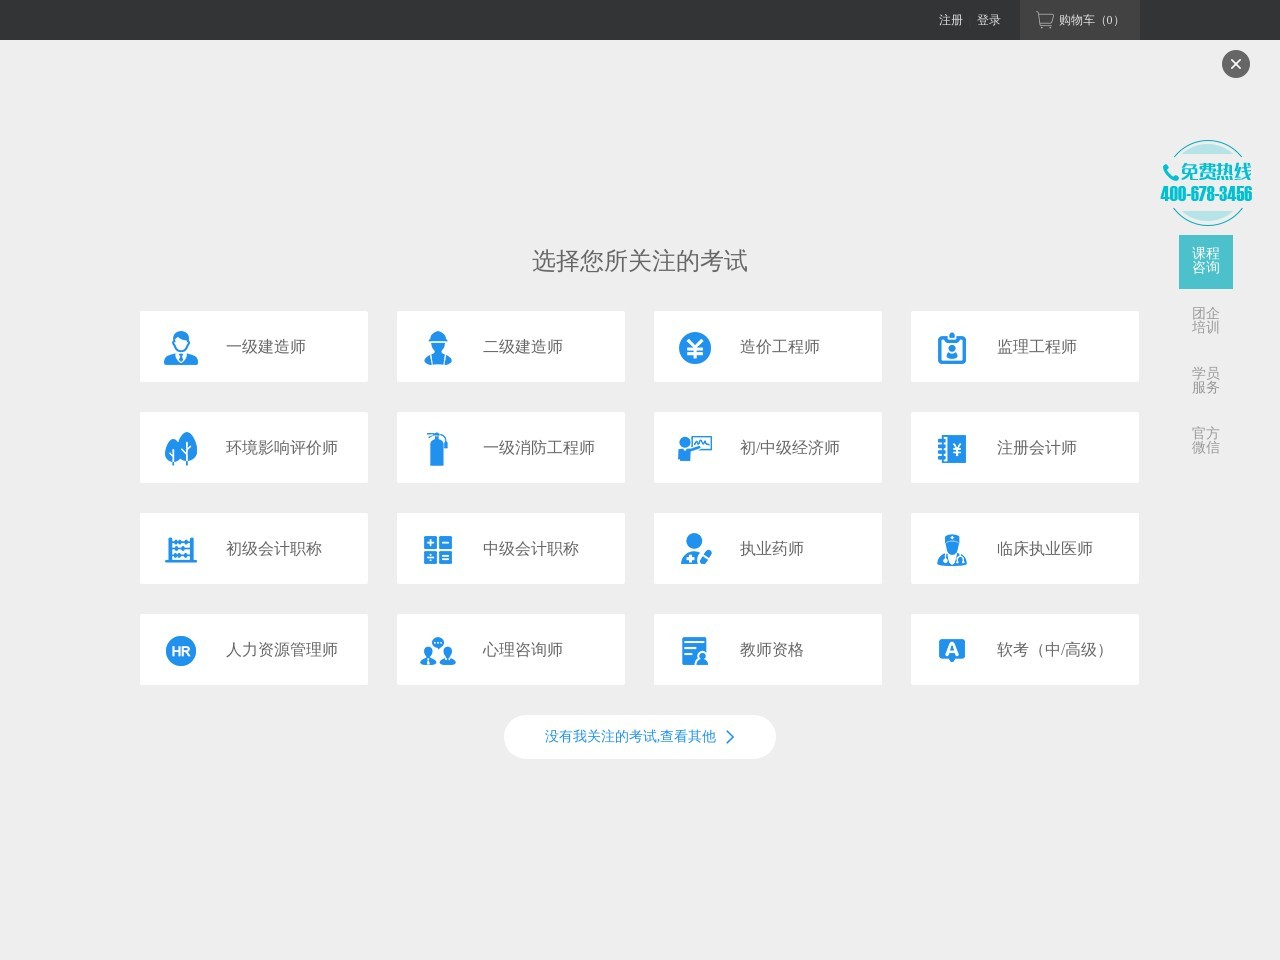Close the exam selection overlay

(1235, 64)
